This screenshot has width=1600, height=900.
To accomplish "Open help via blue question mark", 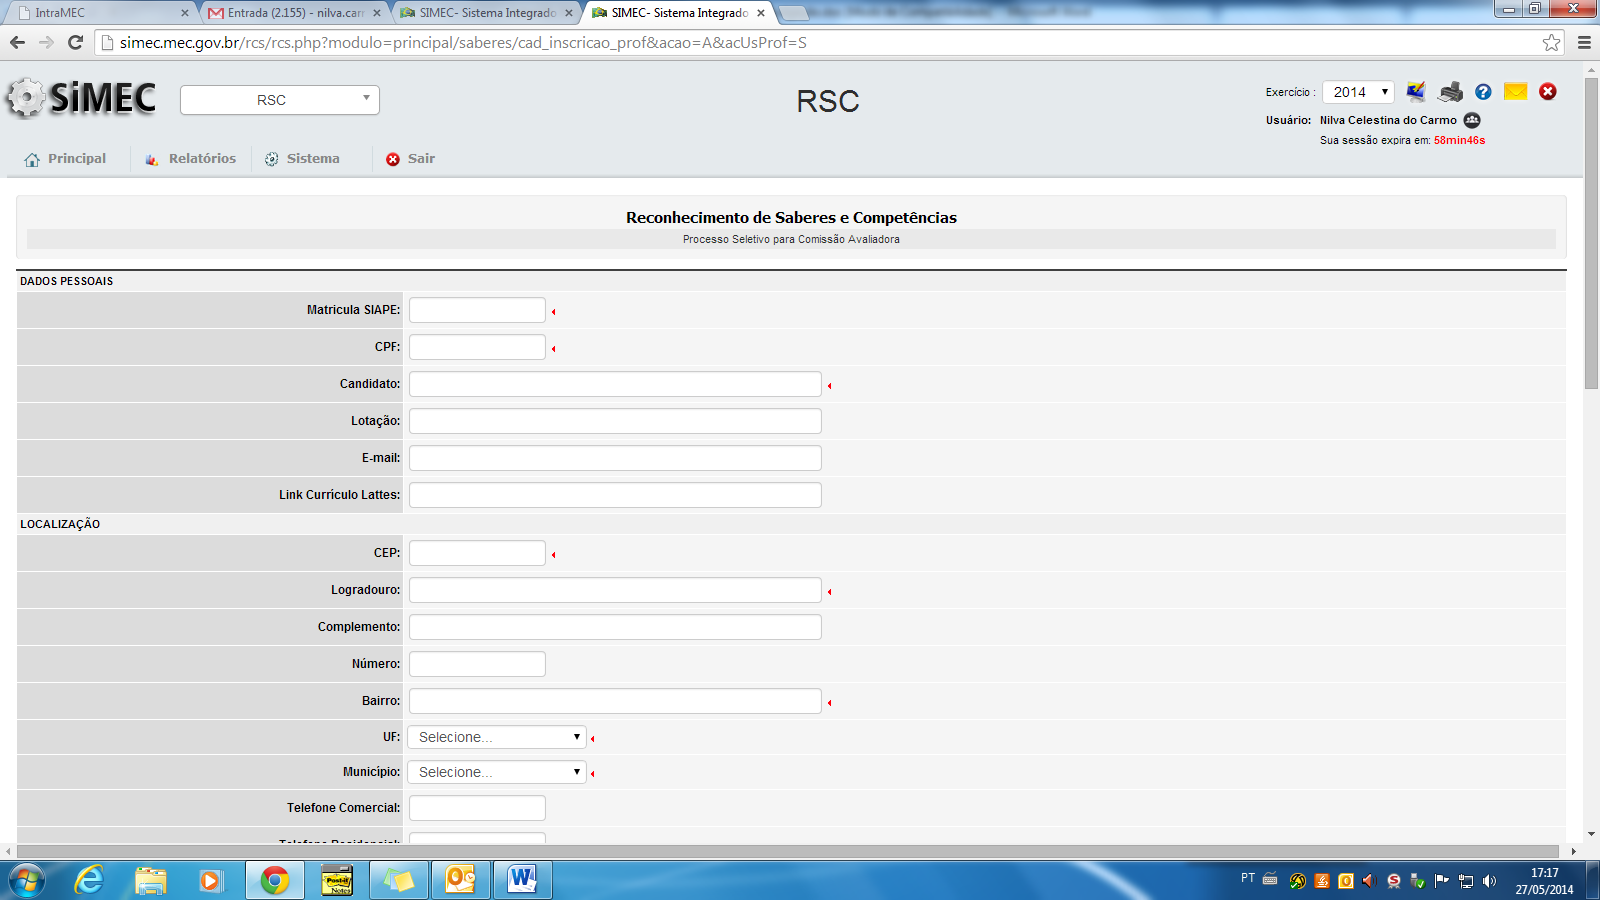I will pos(1483,92).
